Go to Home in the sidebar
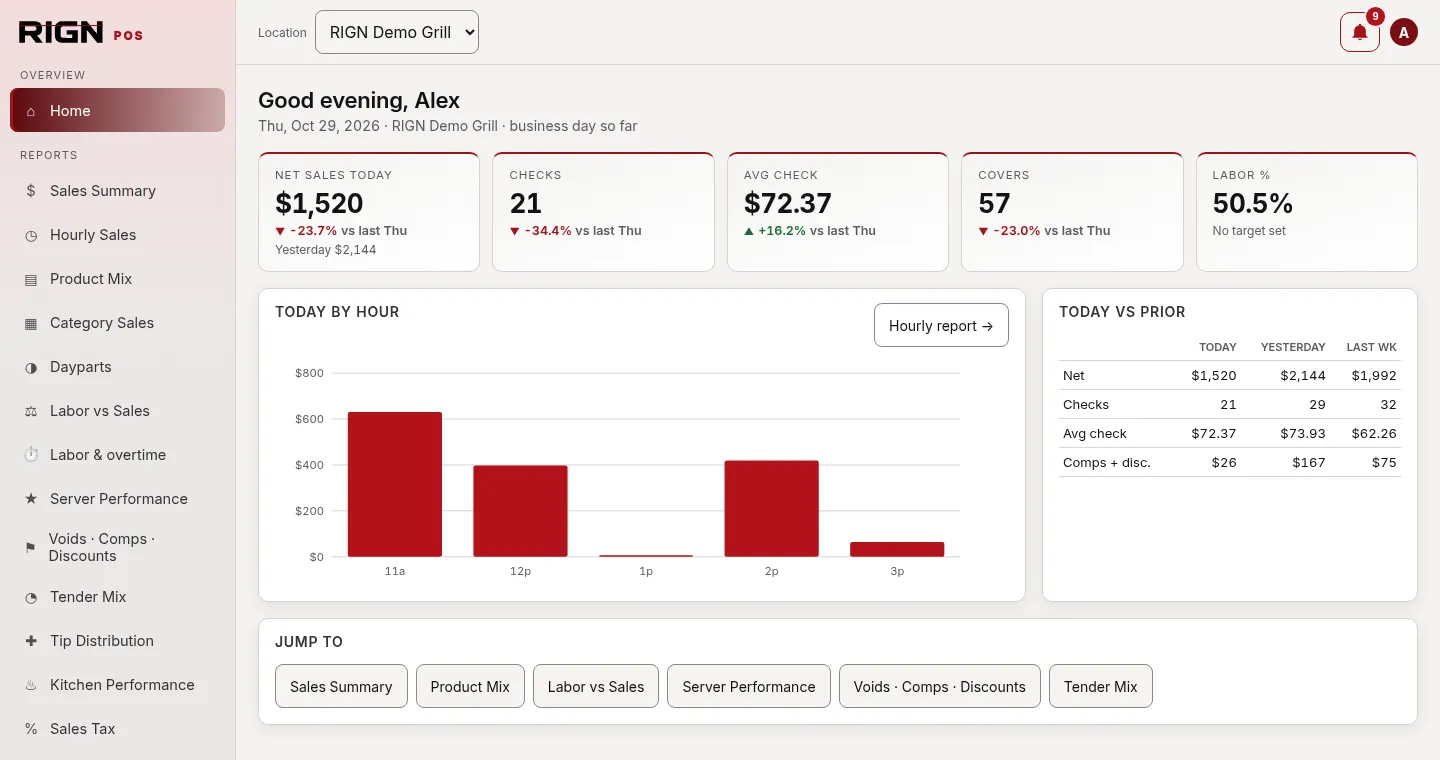This screenshot has width=1440, height=760. 117,110
